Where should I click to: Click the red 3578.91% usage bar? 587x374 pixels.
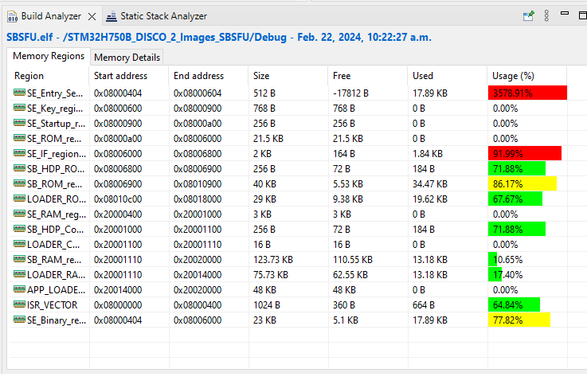pos(527,93)
